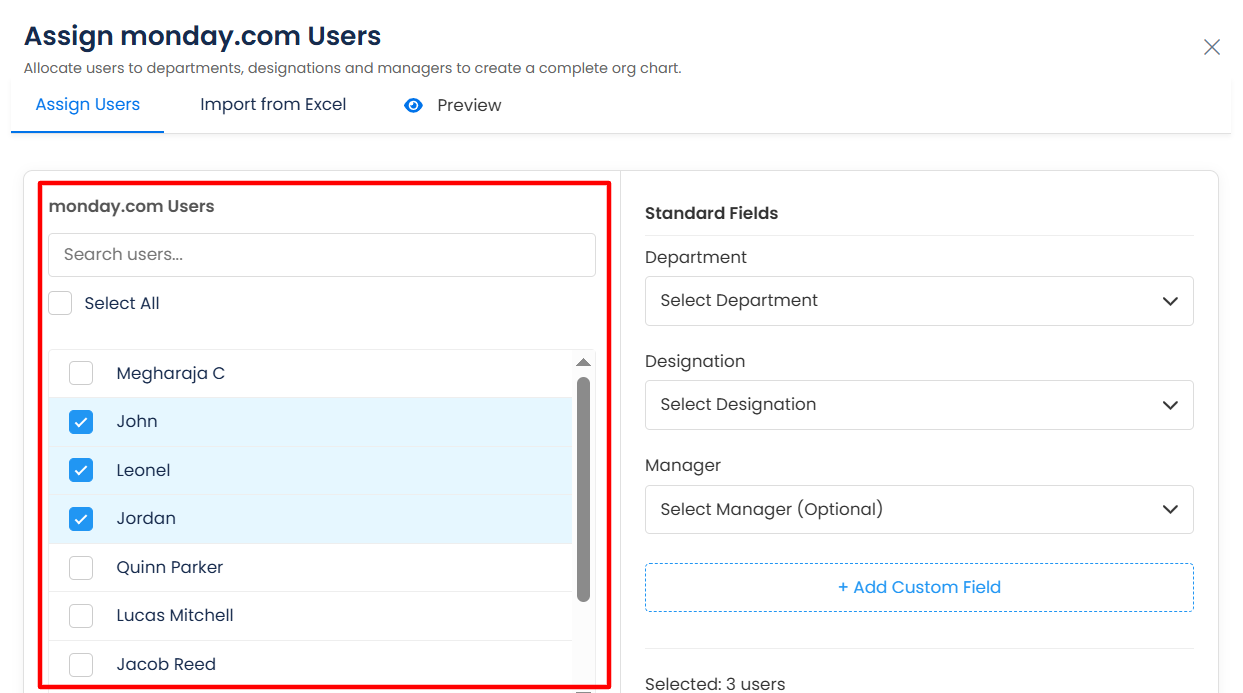This screenshot has width=1243, height=693.
Task: Check the Jacob Reed checkbox
Action: [81, 664]
